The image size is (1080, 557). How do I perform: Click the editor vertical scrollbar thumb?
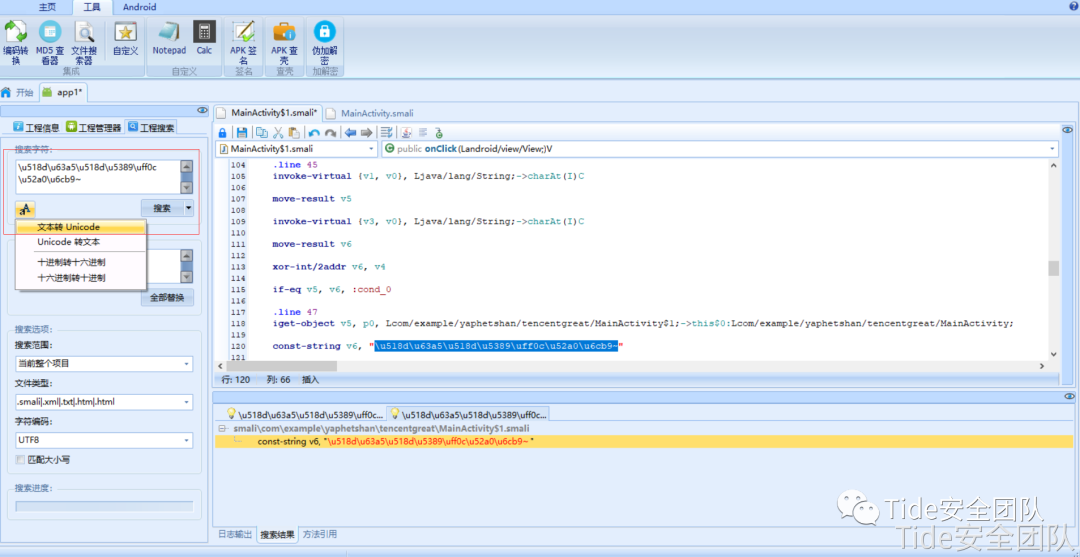(1053, 268)
